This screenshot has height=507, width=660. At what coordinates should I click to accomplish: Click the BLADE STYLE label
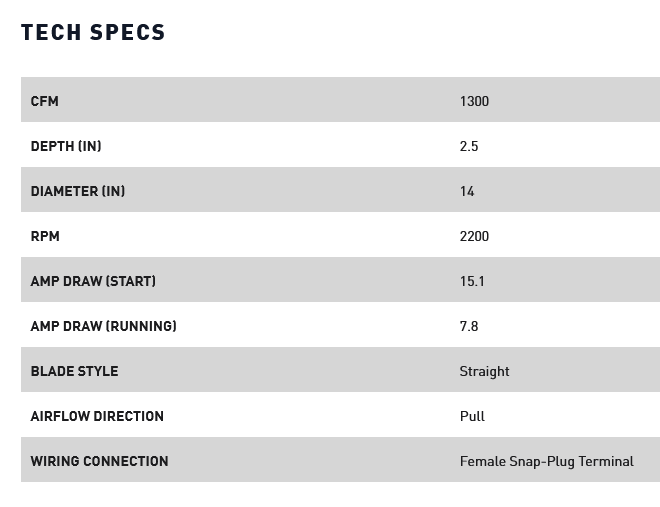(x=74, y=371)
